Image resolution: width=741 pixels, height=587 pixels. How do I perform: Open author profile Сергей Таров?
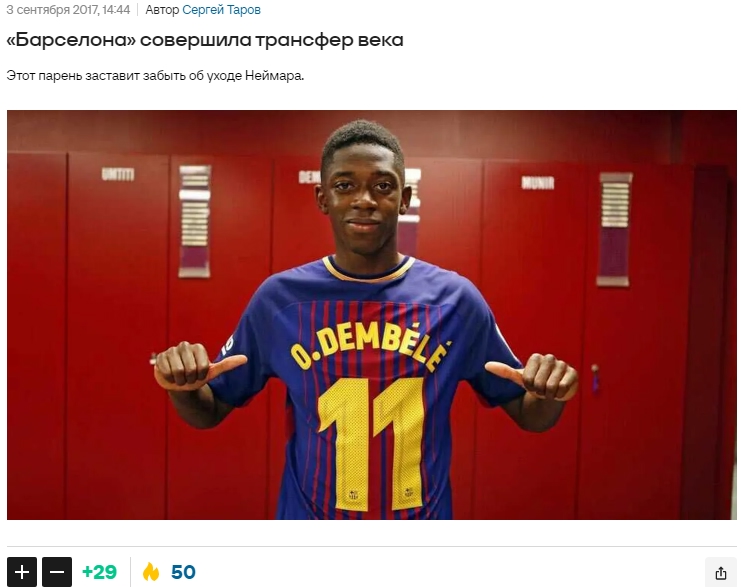[221, 9]
